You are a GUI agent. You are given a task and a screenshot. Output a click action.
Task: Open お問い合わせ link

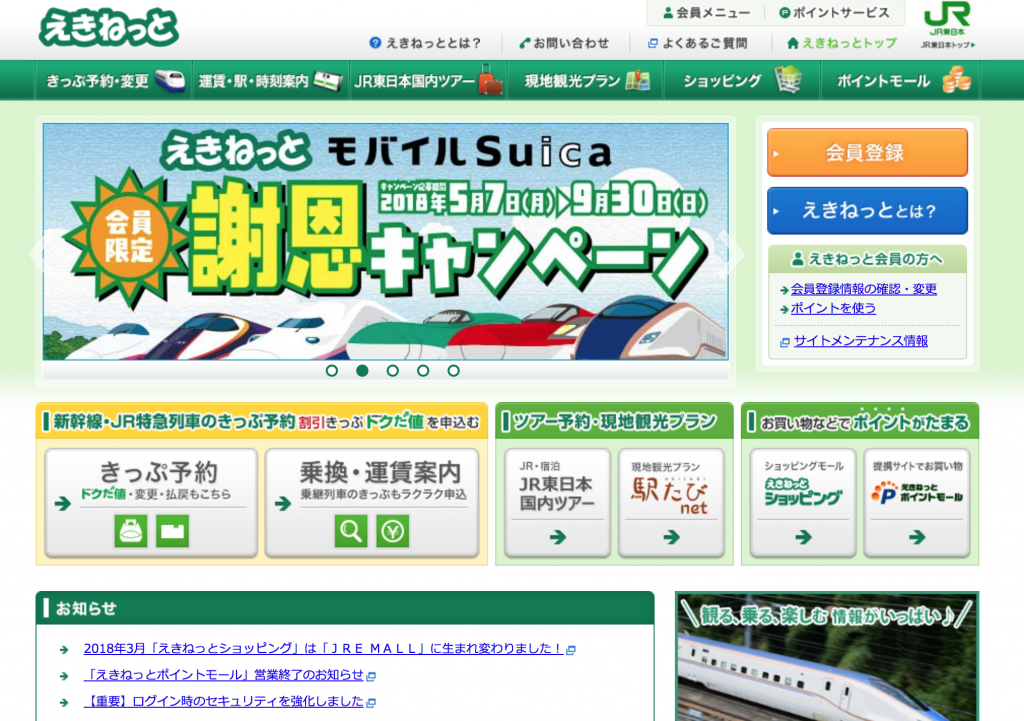click(x=564, y=43)
